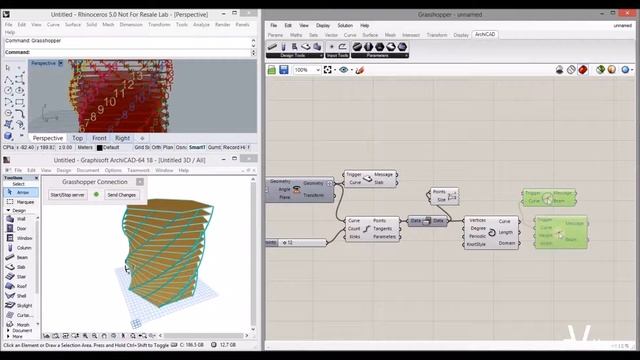Open the Curve tab in Grasshopper
This screenshot has height=360, width=640.
coord(350,35)
